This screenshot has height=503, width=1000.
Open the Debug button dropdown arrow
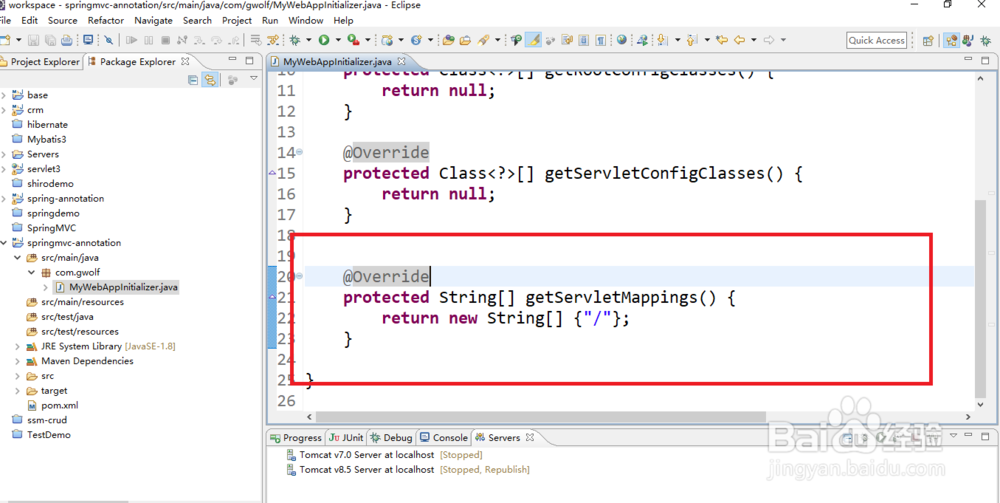tap(309, 40)
